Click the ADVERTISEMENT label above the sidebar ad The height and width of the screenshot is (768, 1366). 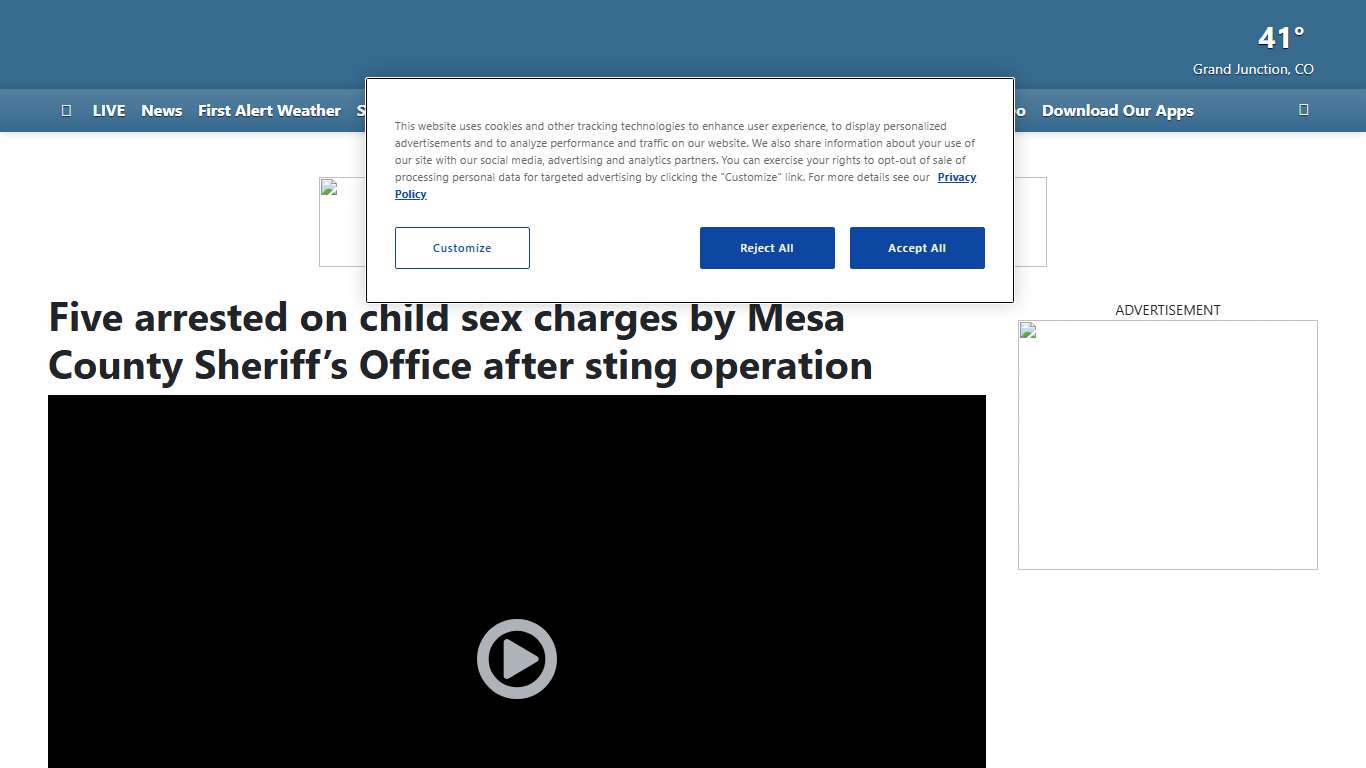tap(1167, 310)
